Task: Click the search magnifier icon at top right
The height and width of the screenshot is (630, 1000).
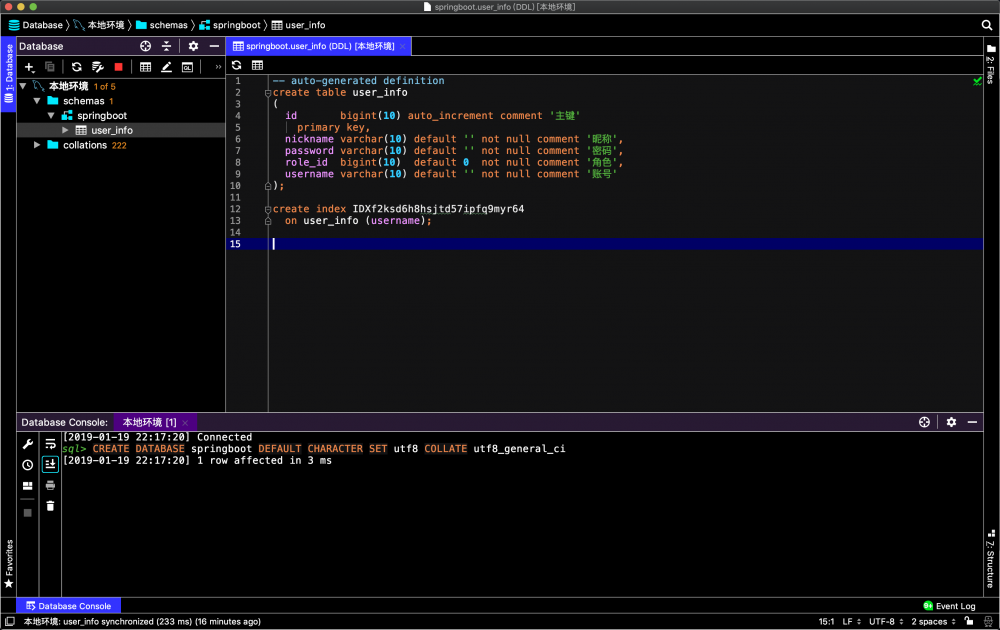Action: click(987, 24)
